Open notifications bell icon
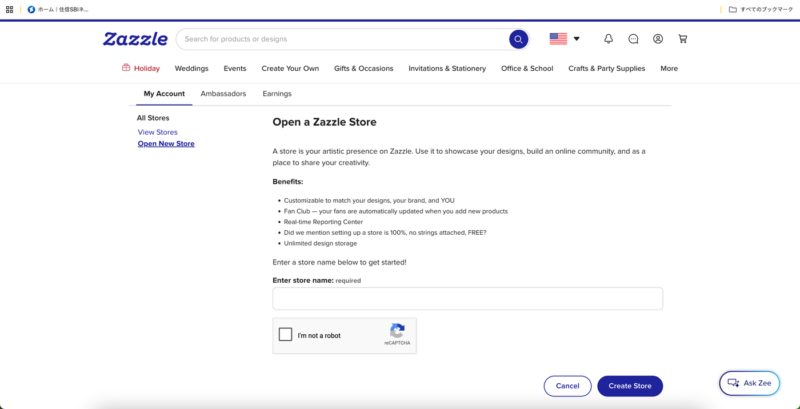 pos(608,39)
